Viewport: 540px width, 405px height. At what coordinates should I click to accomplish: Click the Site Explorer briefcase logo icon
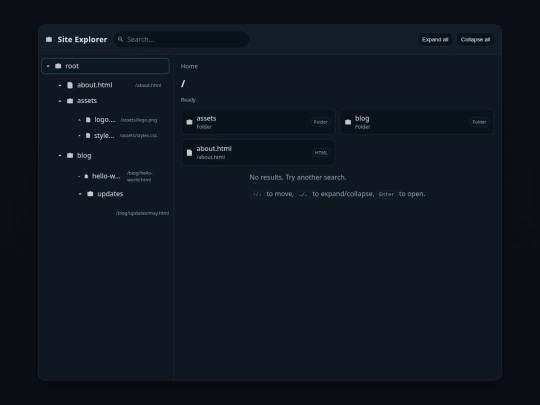(49, 40)
